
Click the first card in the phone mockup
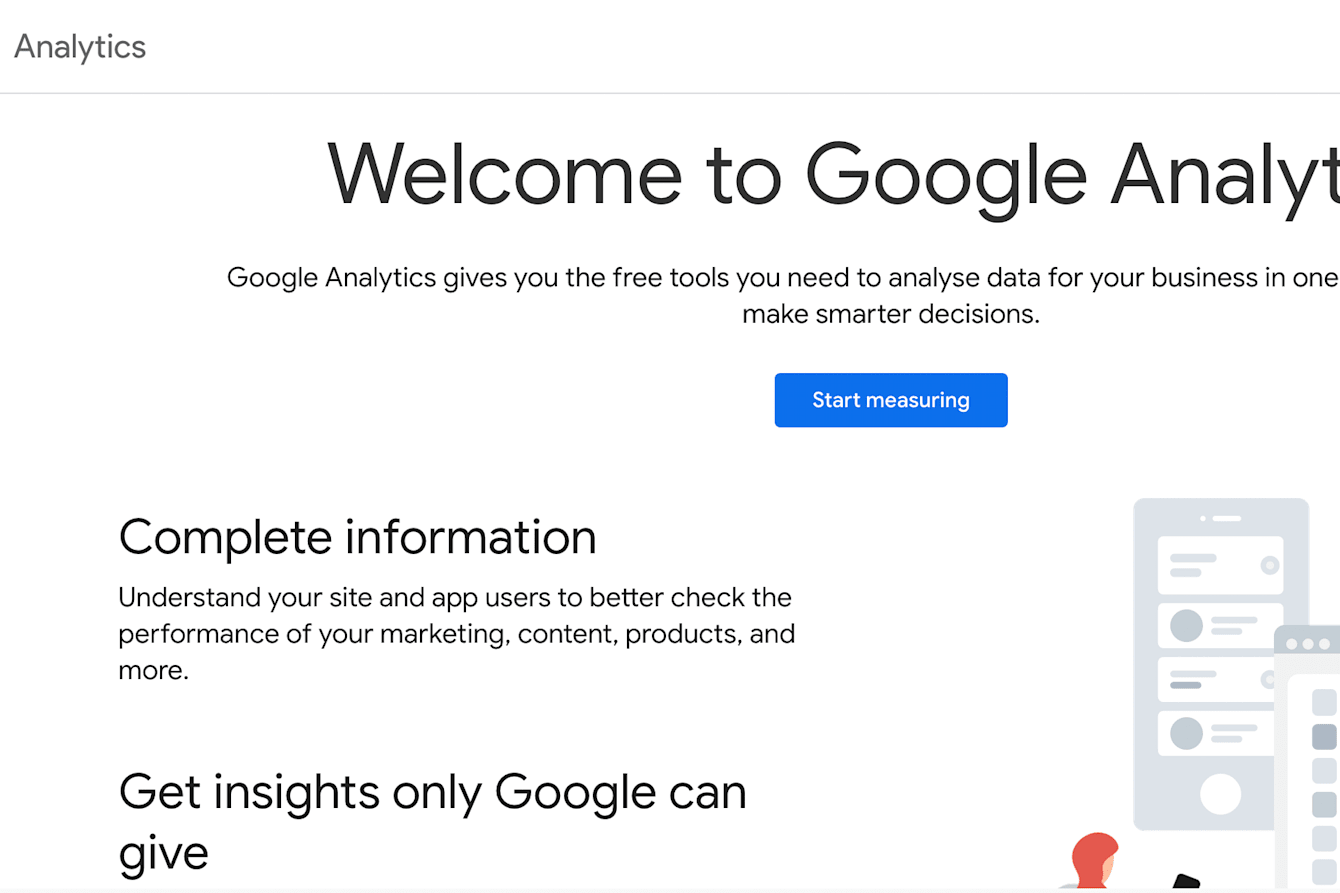click(1219, 563)
